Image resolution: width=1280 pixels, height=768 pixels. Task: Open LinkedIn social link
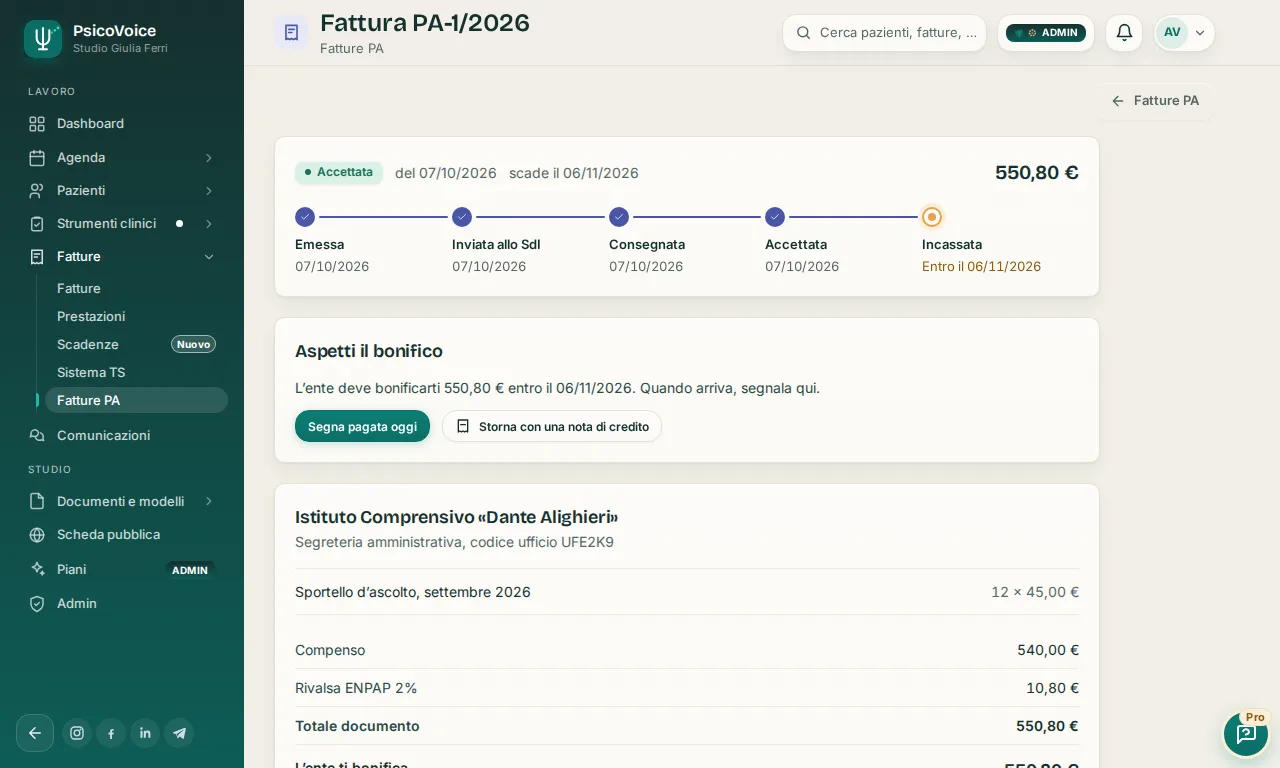pyautogui.click(x=145, y=733)
